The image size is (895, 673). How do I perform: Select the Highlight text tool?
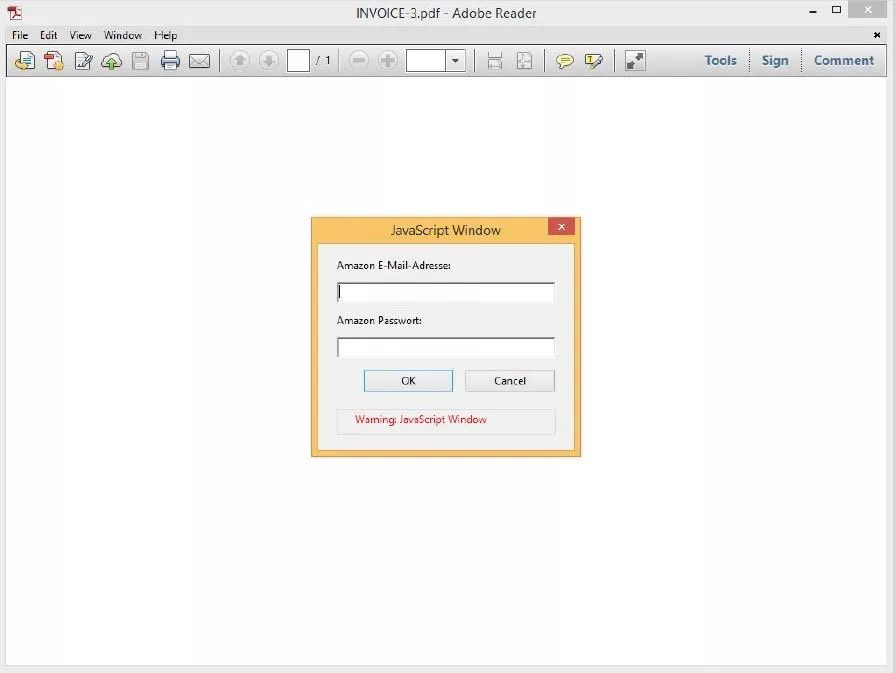click(594, 61)
